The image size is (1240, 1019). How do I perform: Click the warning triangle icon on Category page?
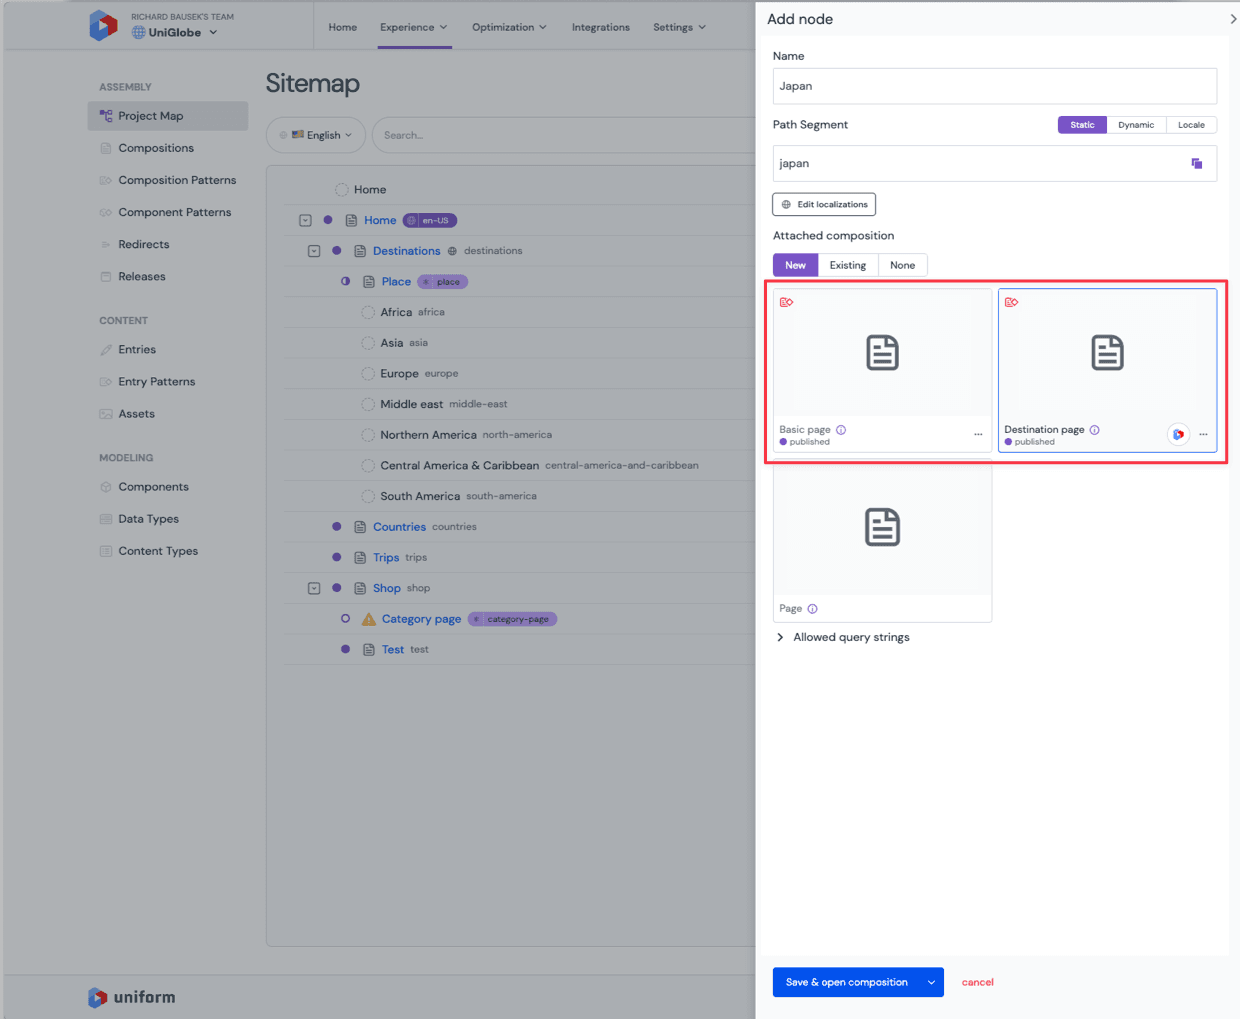click(369, 619)
